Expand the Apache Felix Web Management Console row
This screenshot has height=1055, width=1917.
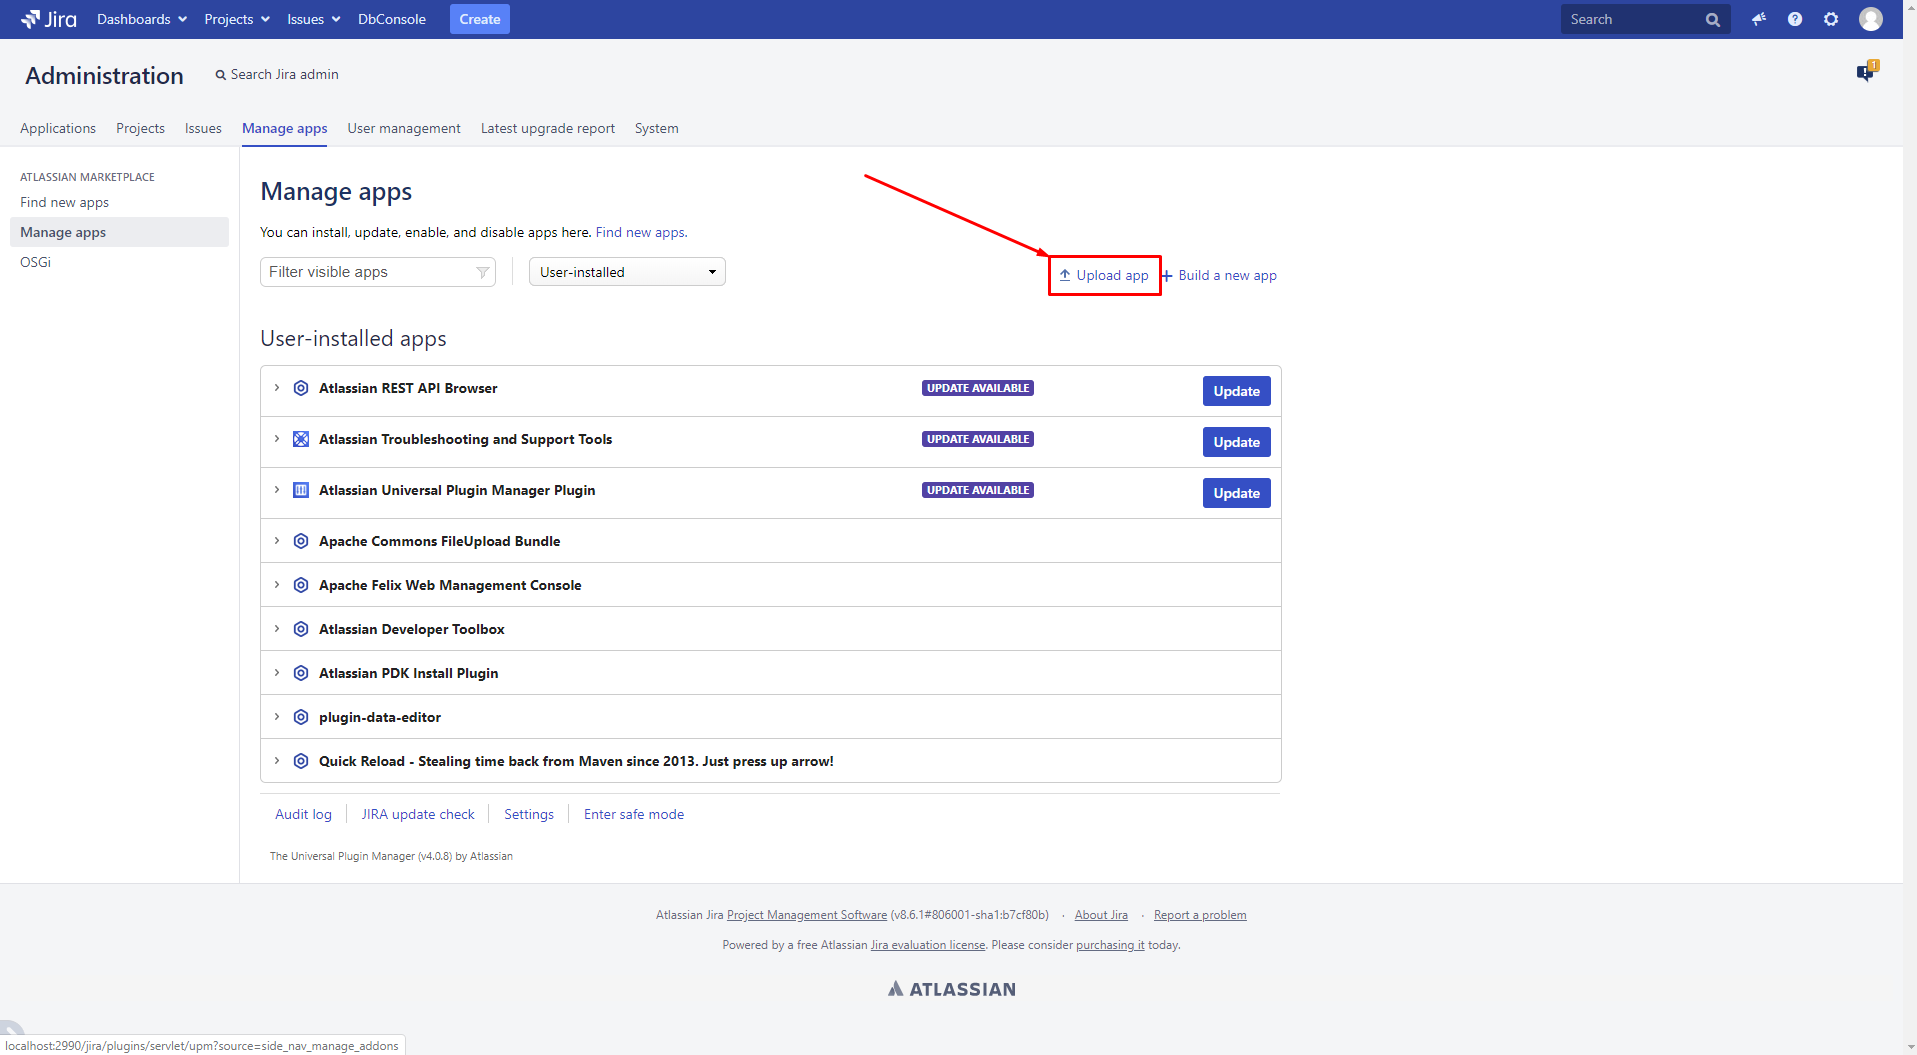tap(277, 585)
